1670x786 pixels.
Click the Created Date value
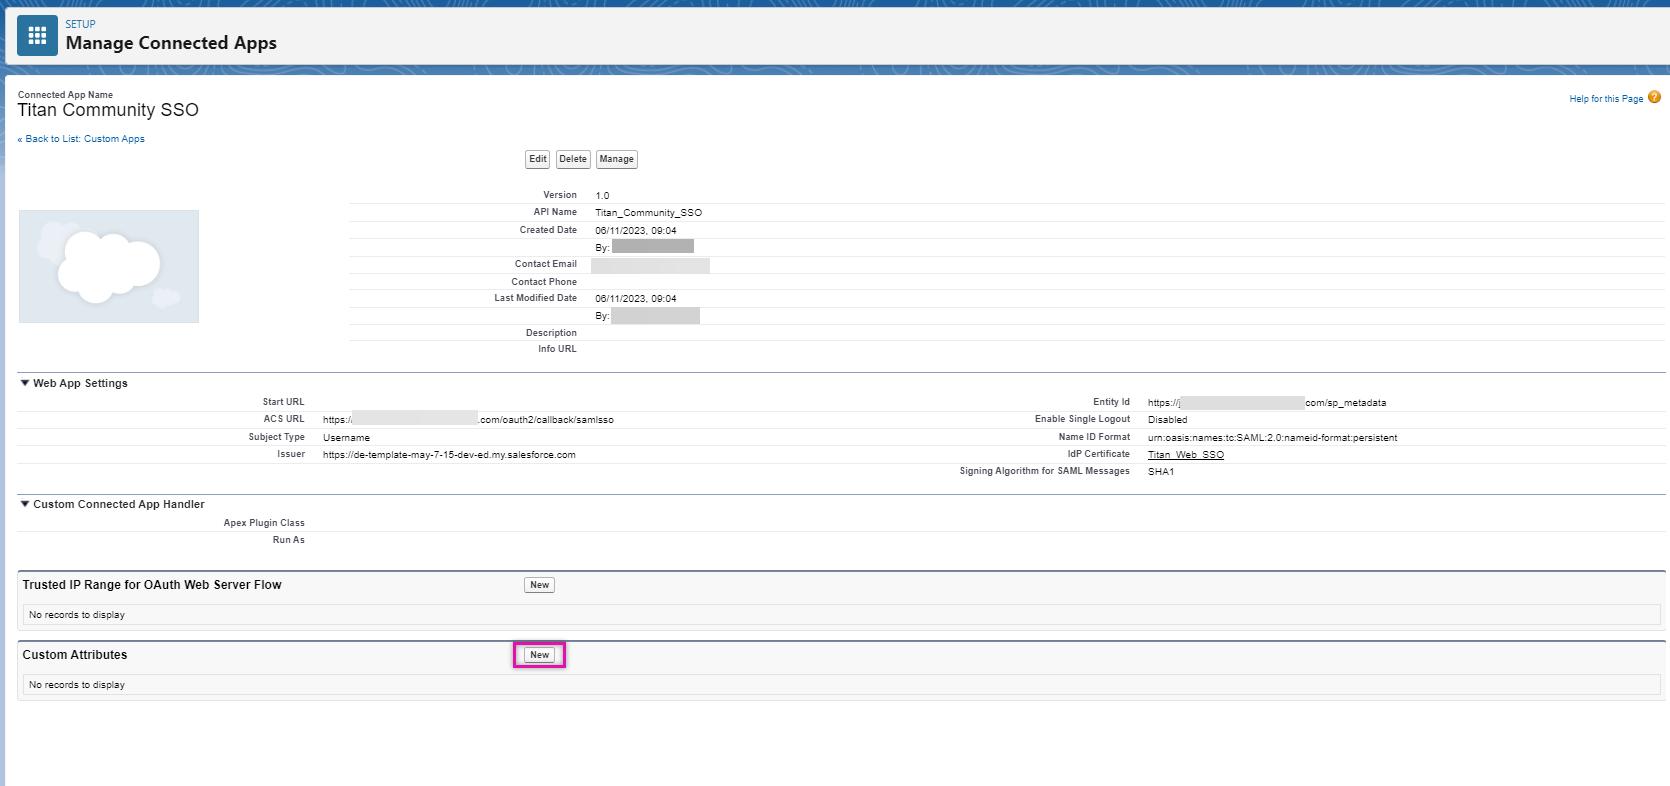point(636,231)
